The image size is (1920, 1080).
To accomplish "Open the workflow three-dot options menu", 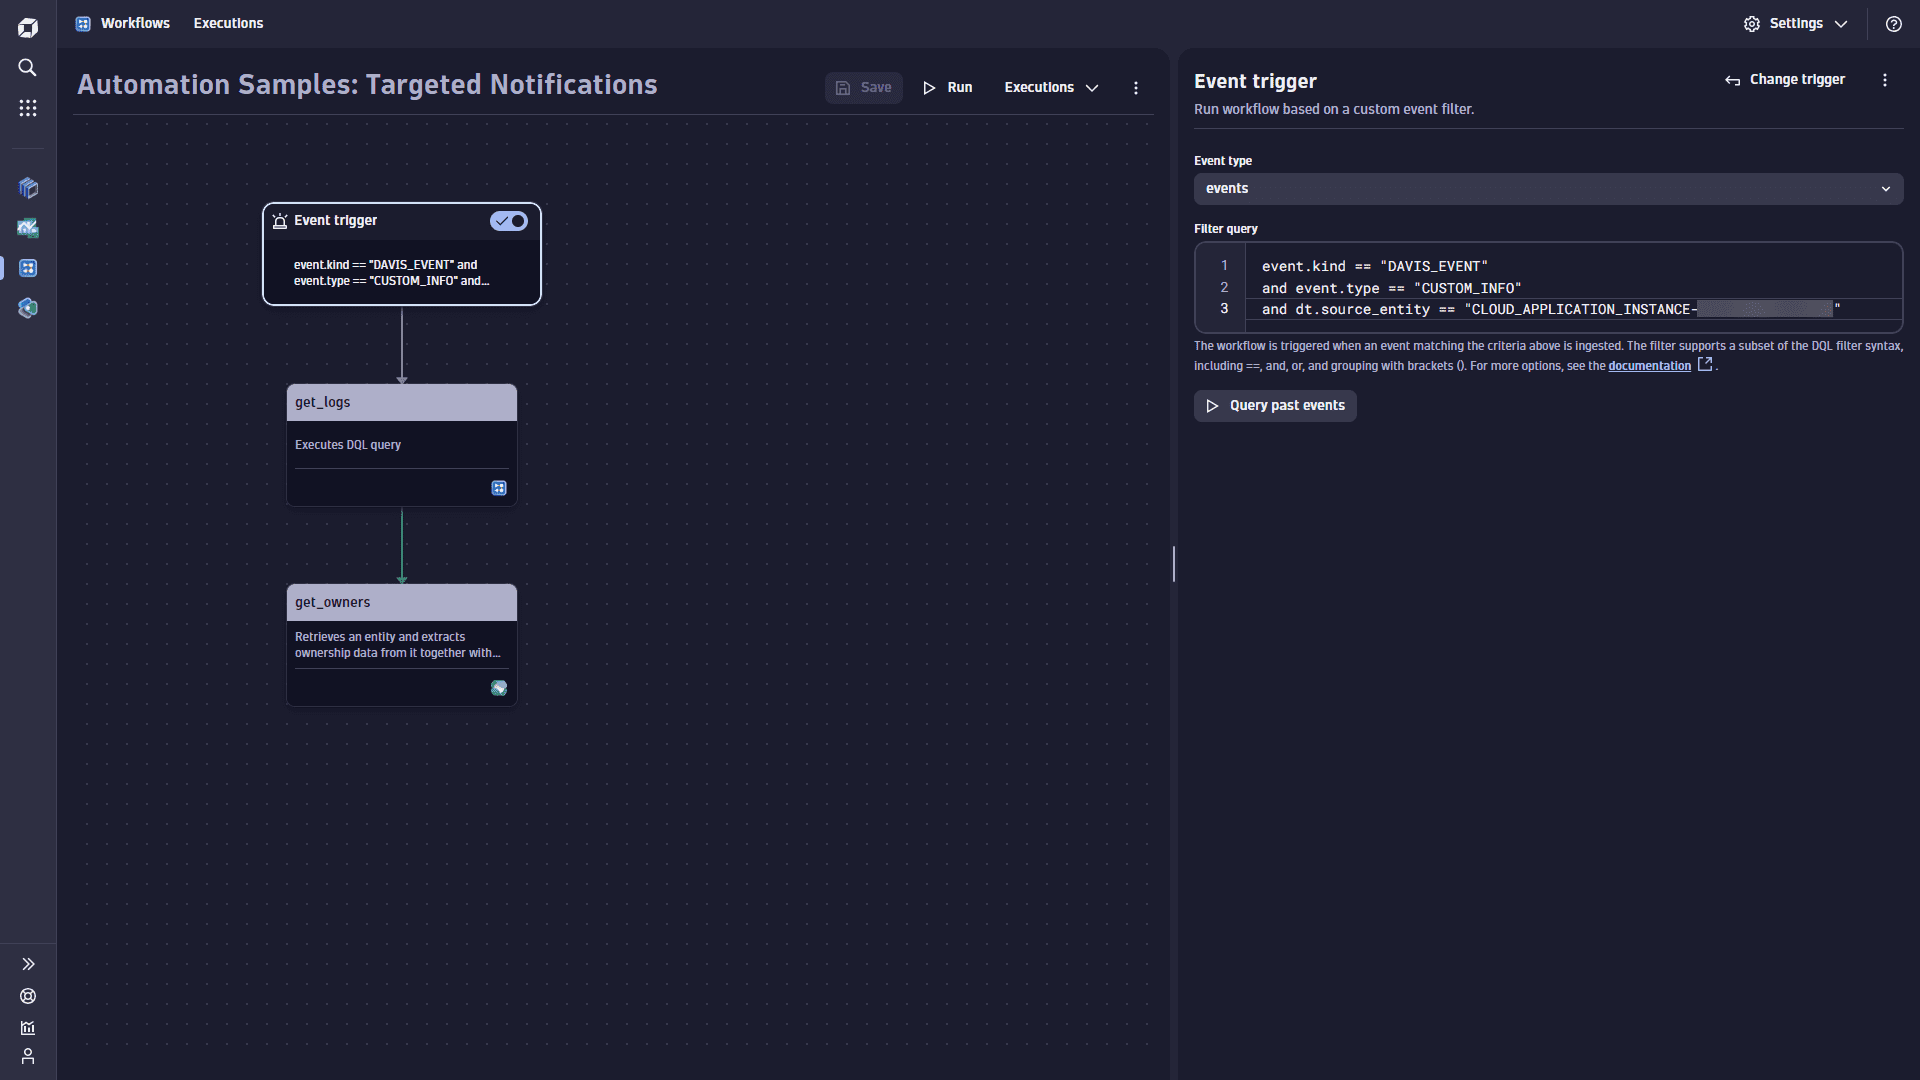I will [x=1135, y=88].
